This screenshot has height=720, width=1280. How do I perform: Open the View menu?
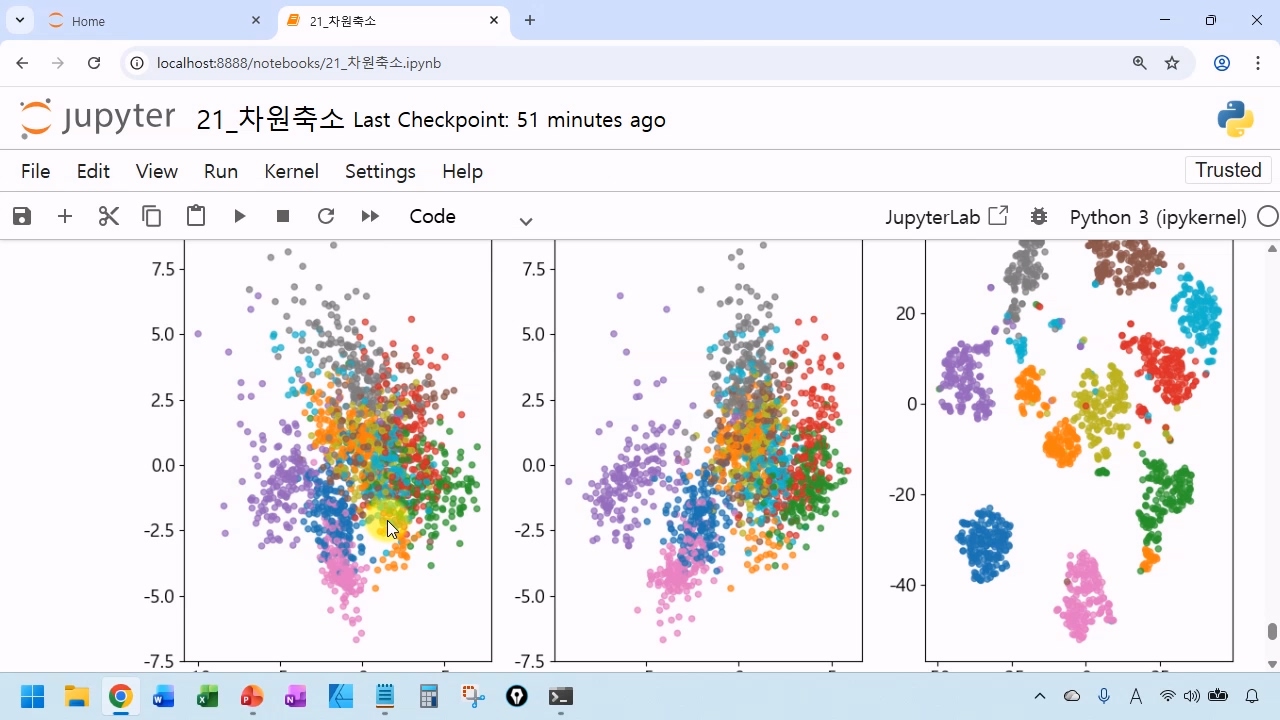[x=157, y=171]
